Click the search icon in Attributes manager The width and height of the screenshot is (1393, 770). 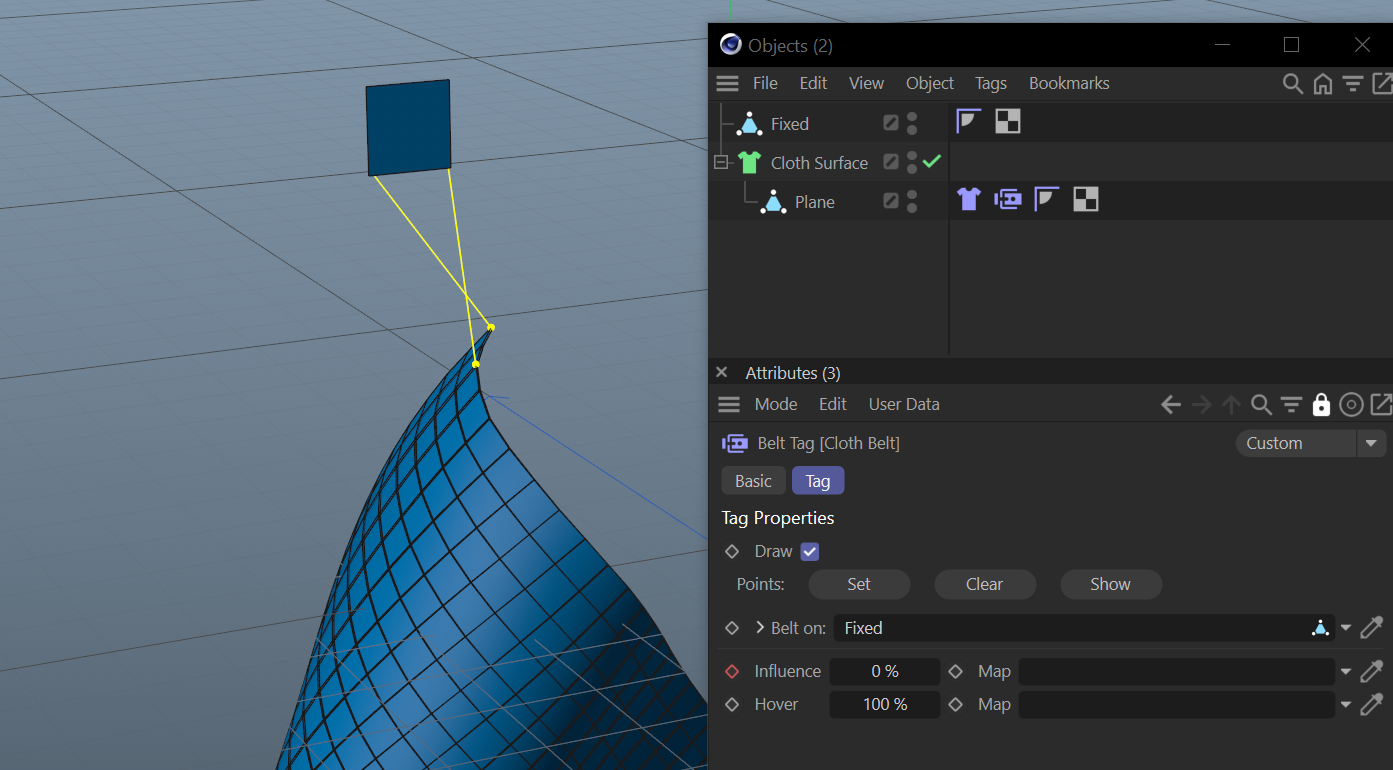(x=1262, y=404)
